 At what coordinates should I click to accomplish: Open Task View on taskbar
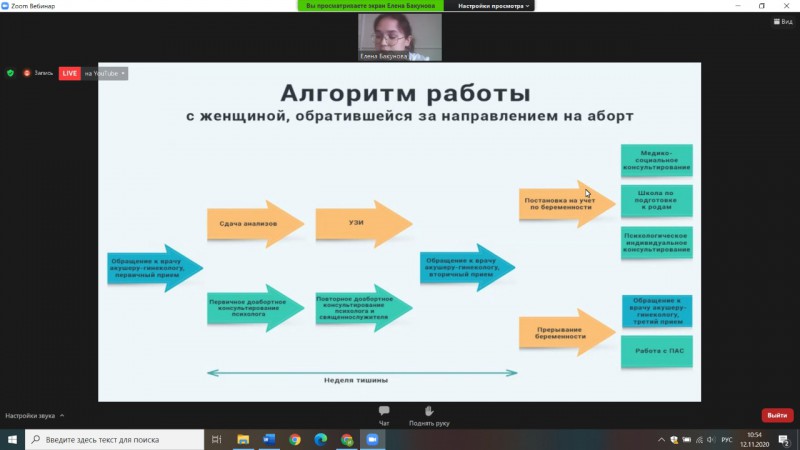217,440
